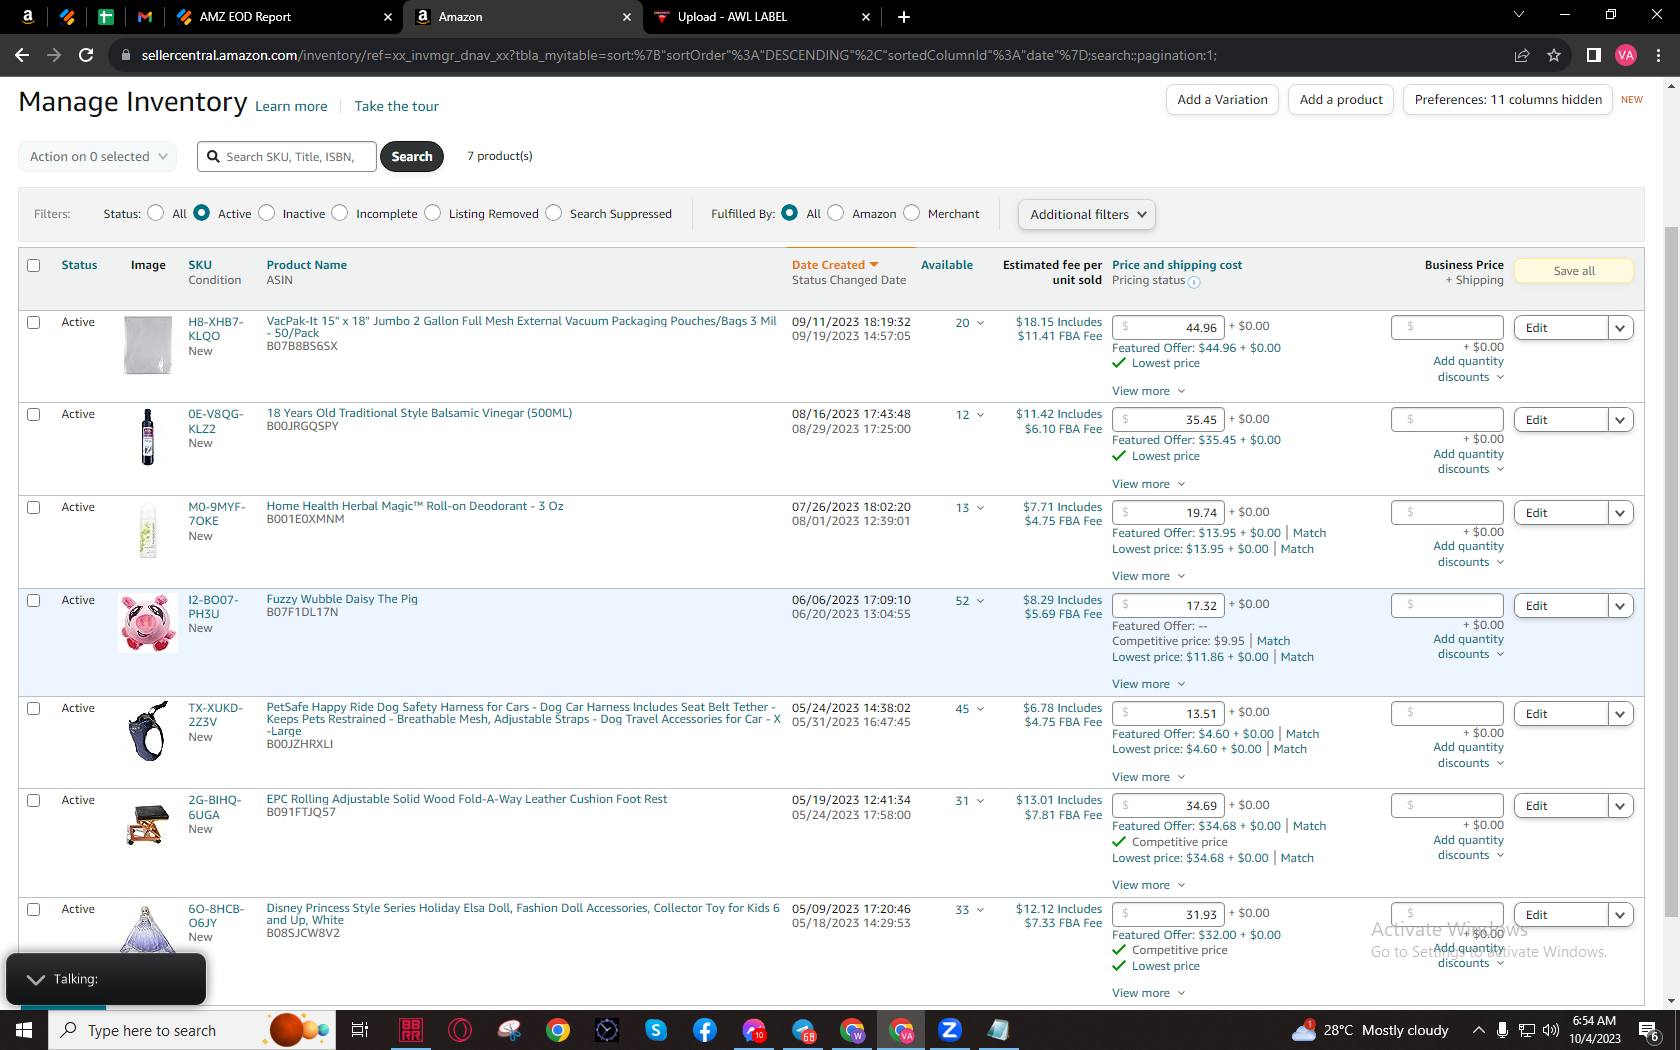Image resolution: width=1680 pixels, height=1050 pixels.
Task: Open the Fuzzy Wubble pig product thumbnail
Action: (x=148, y=622)
